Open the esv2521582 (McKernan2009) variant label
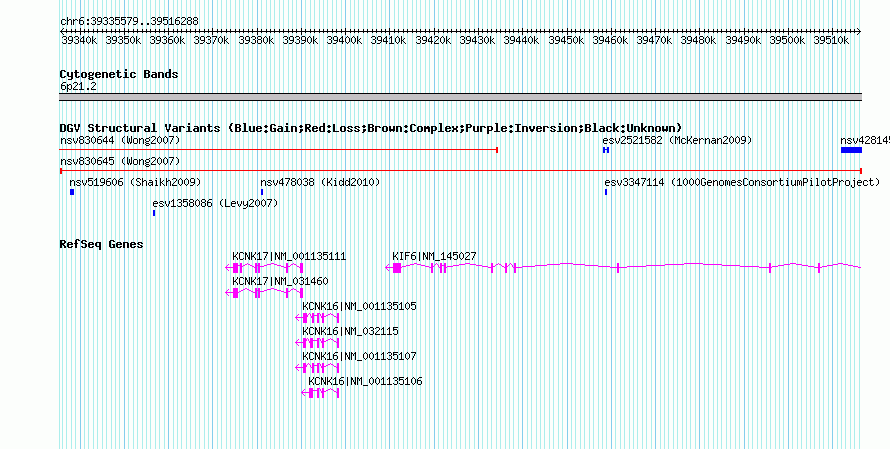 point(677,140)
